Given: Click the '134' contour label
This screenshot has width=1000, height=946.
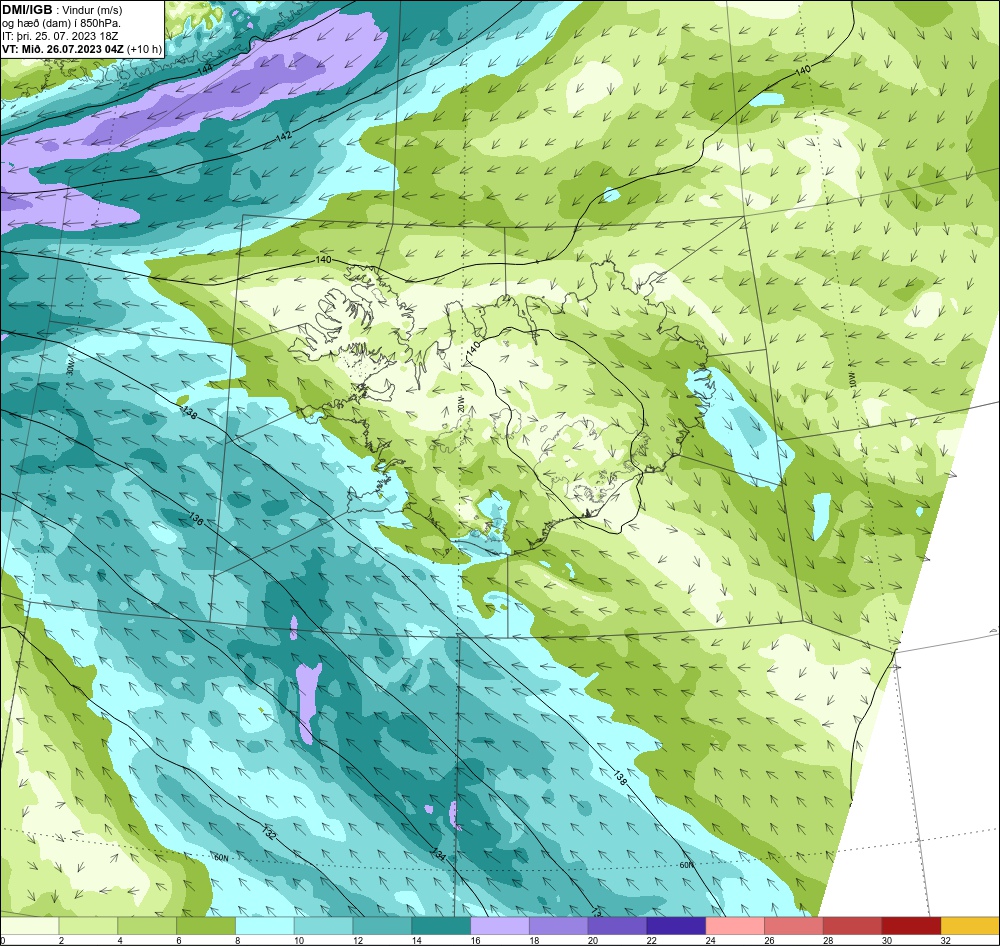Looking at the screenshot, I should coord(438,854).
